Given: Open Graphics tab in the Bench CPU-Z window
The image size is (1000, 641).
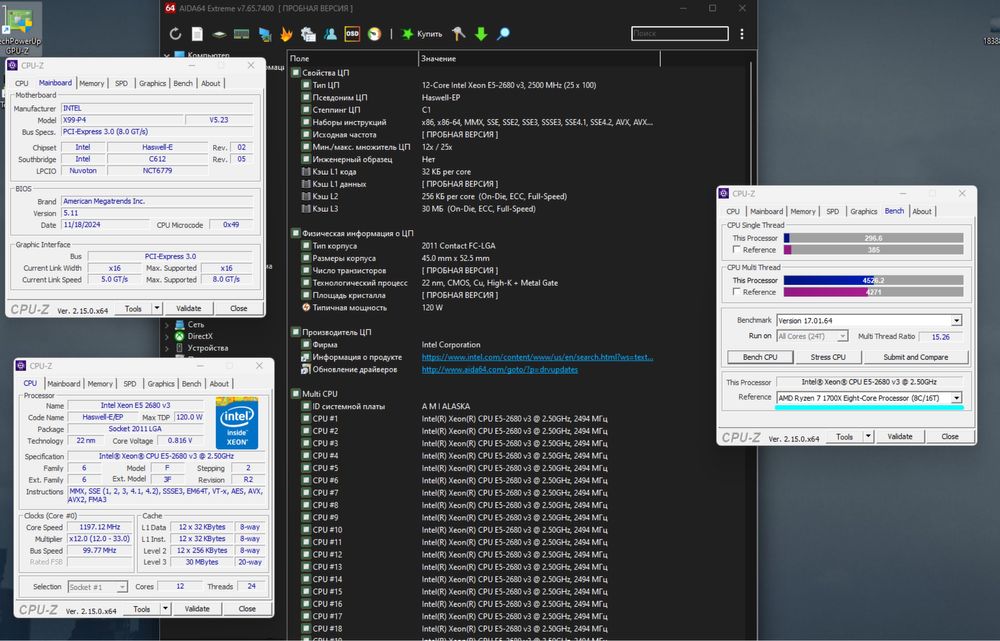Looking at the screenshot, I should click(x=864, y=212).
